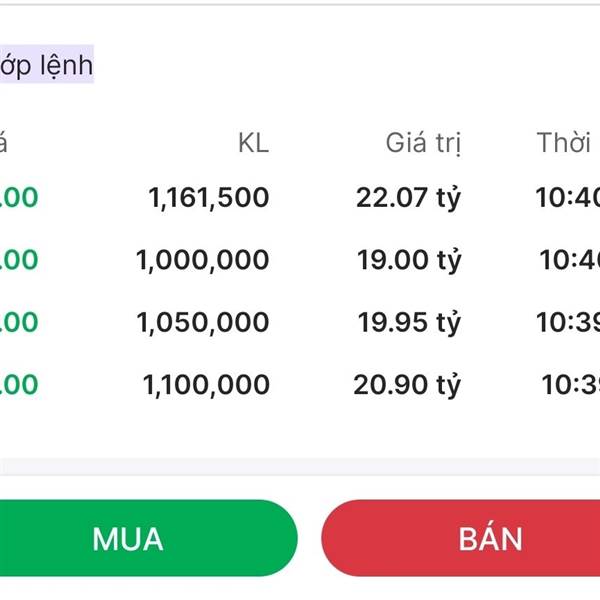Sort by the KL column header
This screenshot has height=600, width=600.
253,143
